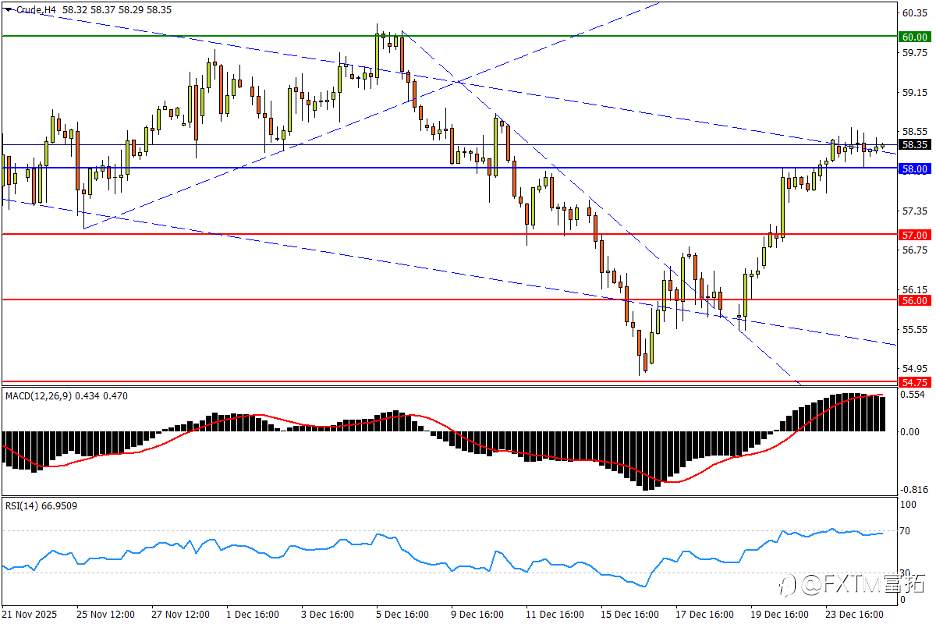Image resolution: width=936 pixels, height=624 pixels.
Task: Click the 3 Dec 16:00 date label
Action: pos(327,614)
